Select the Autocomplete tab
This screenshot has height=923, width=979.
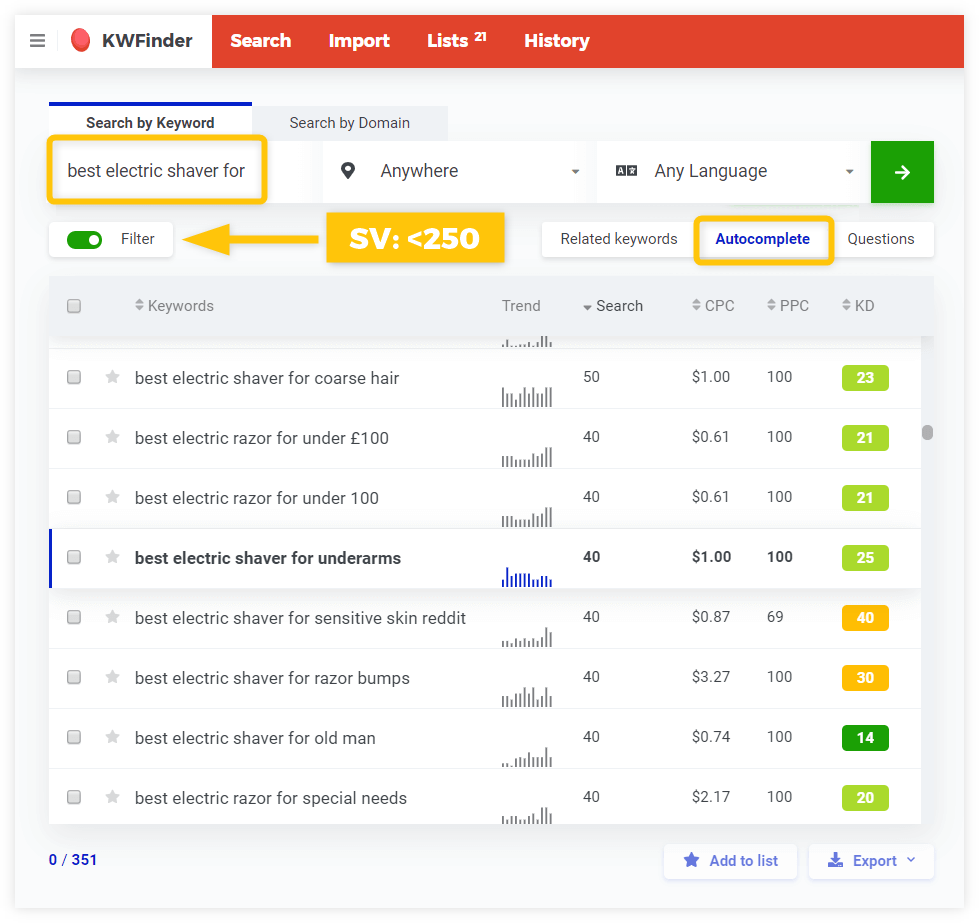coord(762,239)
